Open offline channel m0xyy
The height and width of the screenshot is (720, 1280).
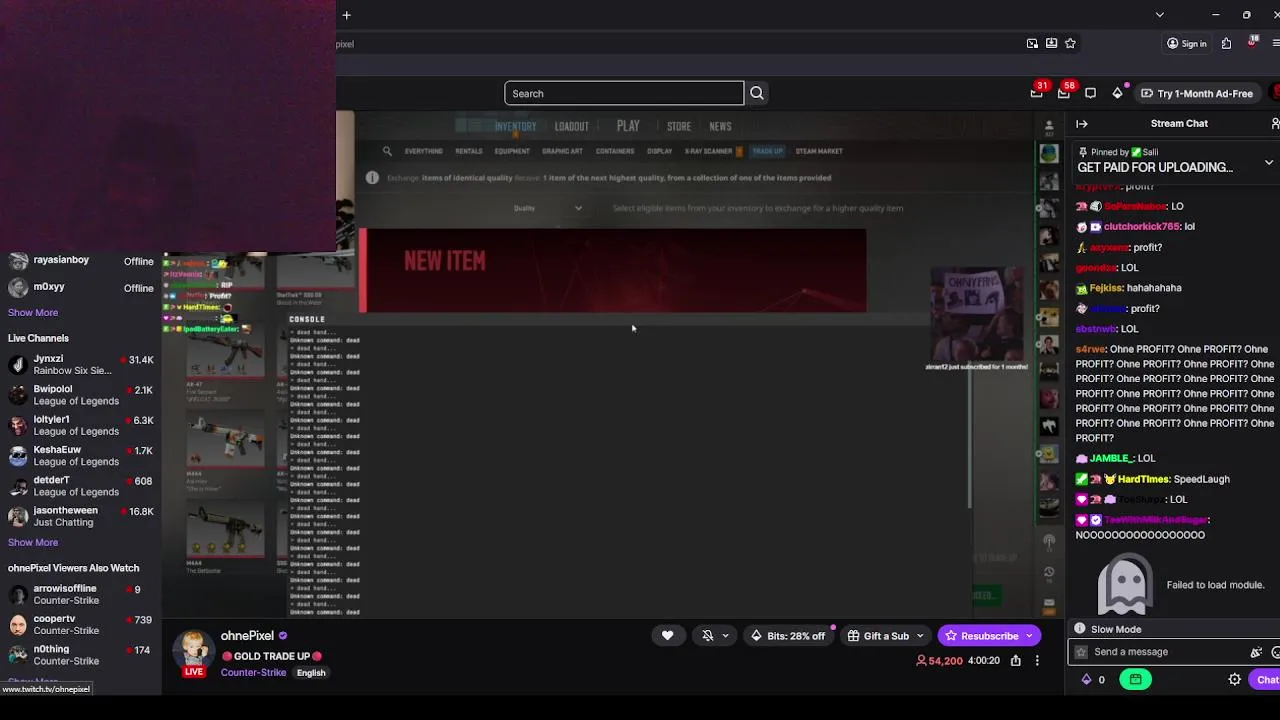[x=80, y=288]
